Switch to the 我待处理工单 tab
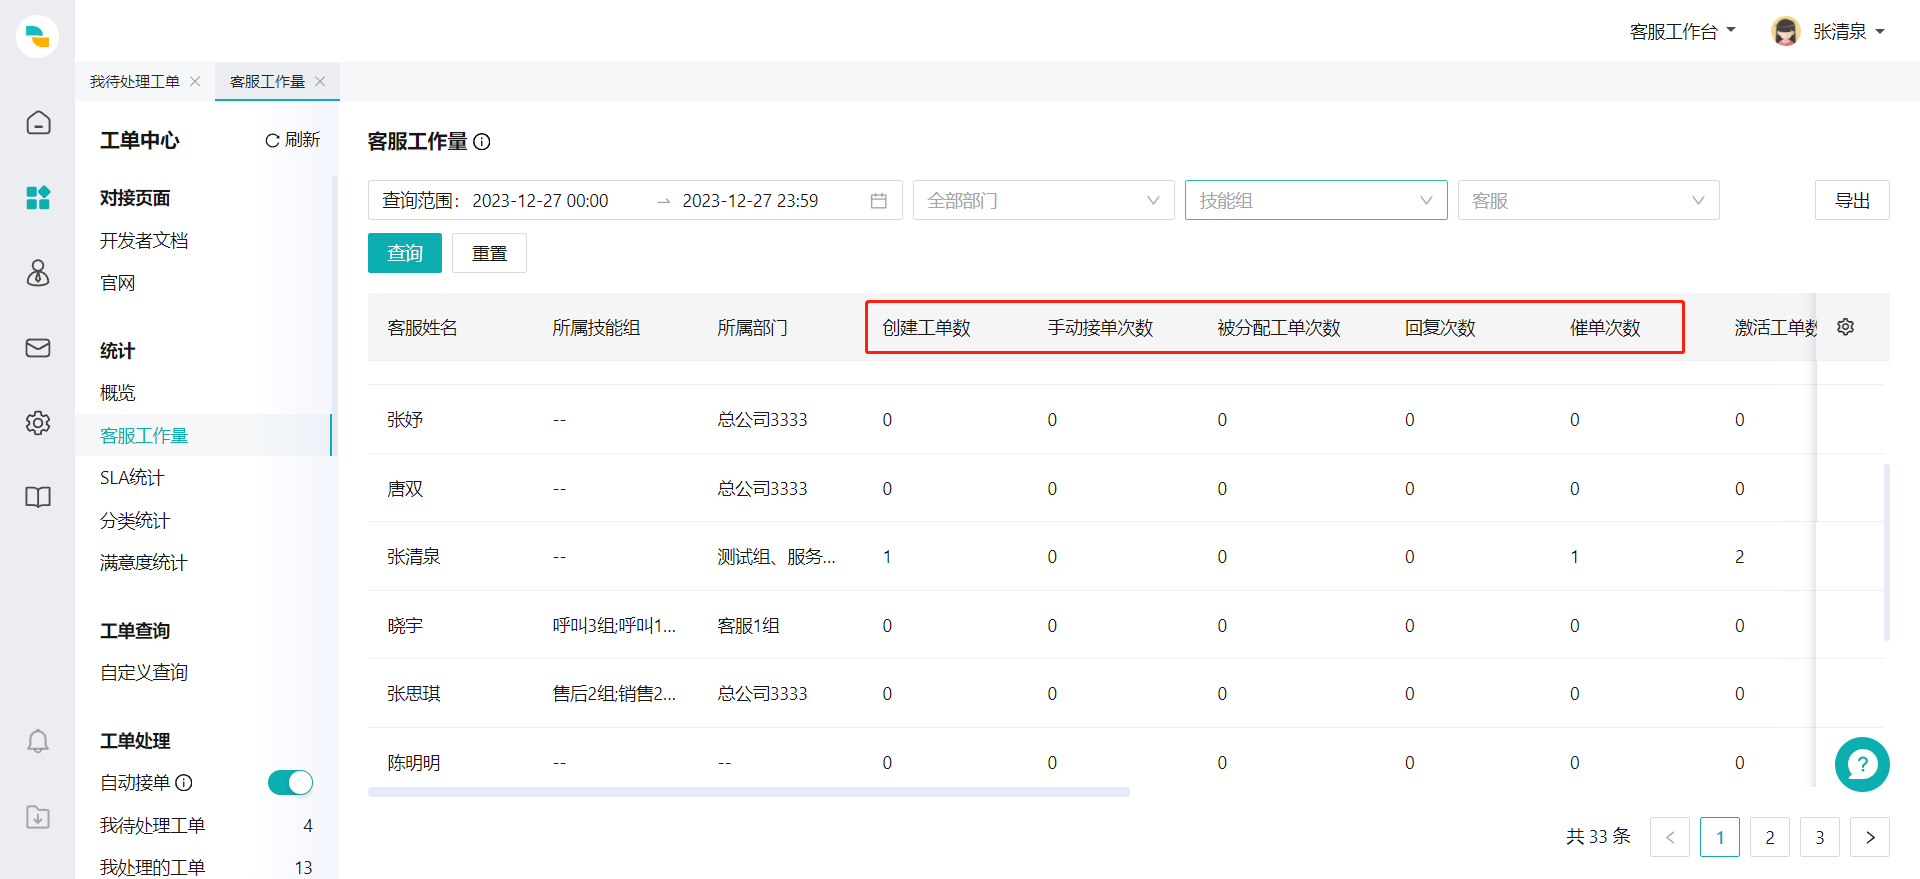This screenshot has height=879, width=1920. (135, 81)
